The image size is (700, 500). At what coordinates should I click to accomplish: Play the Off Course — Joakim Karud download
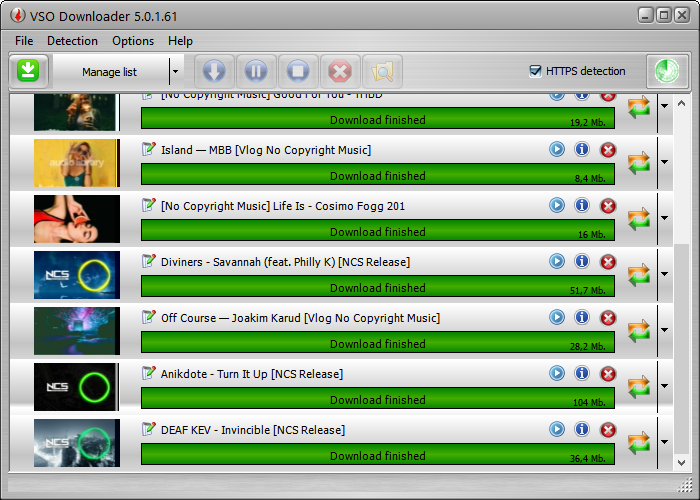point(557,317)
